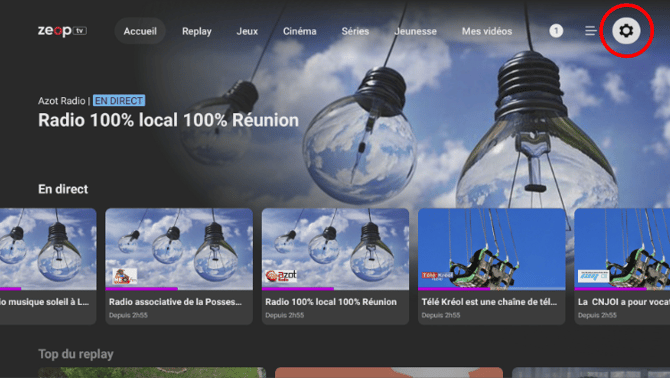Click the Télé Kréol channel logo
Viewport: 670px width, 378px height.
(x=437, y=275)
